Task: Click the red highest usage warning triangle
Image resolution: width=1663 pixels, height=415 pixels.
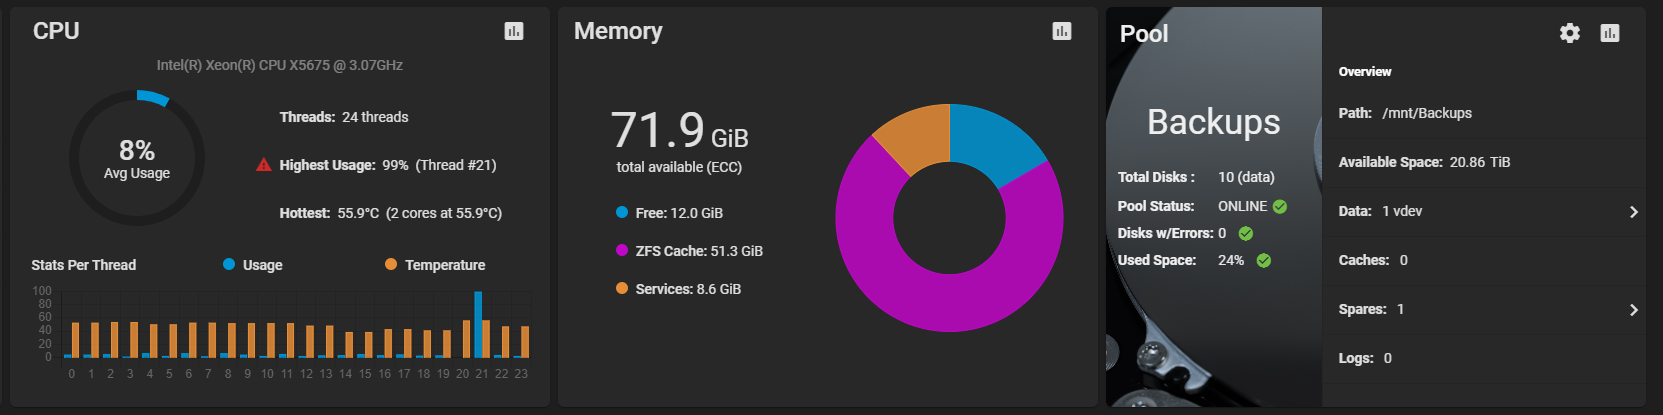Action: [264, 165]
